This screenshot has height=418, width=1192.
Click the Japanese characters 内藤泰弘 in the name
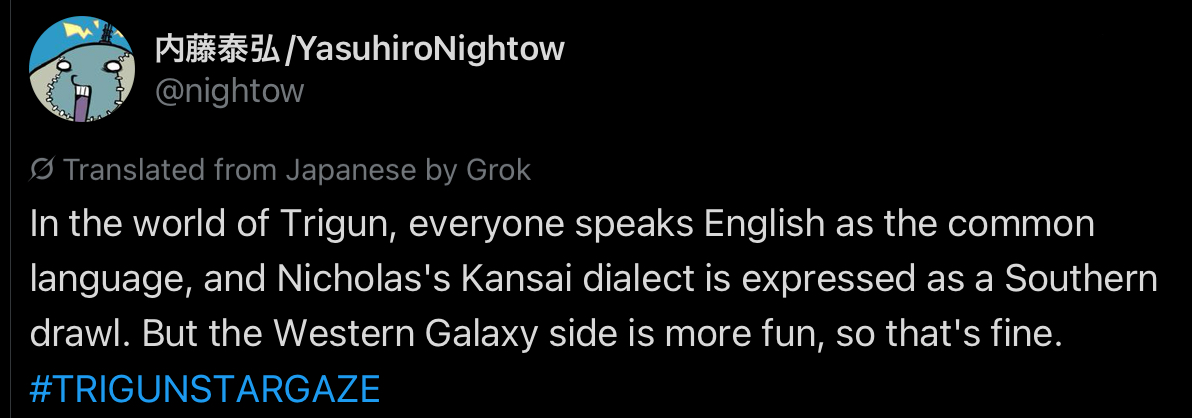click(x=217, y=48)
